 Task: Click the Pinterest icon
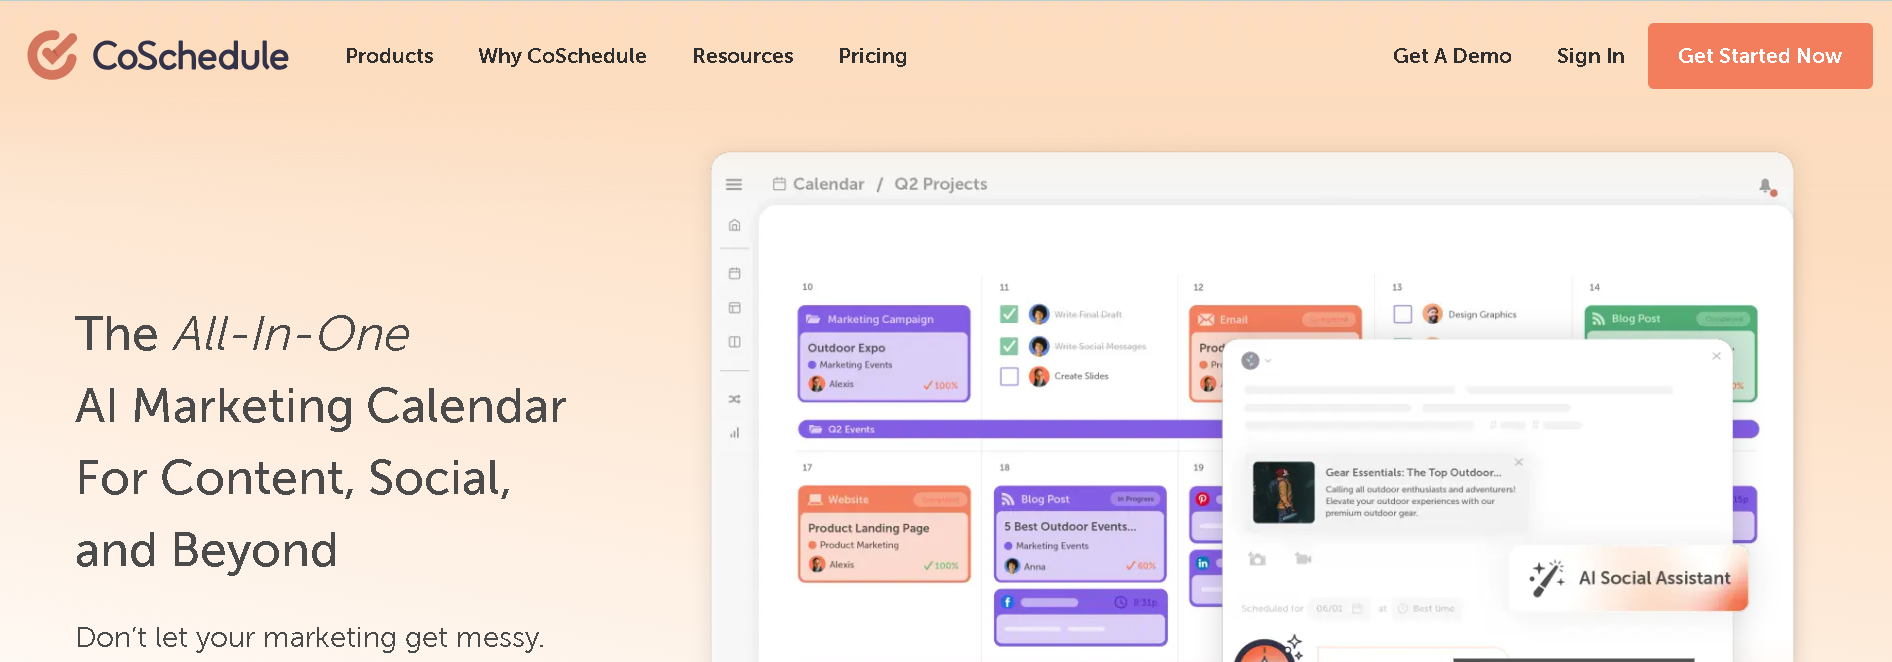tap(1203, 498)
